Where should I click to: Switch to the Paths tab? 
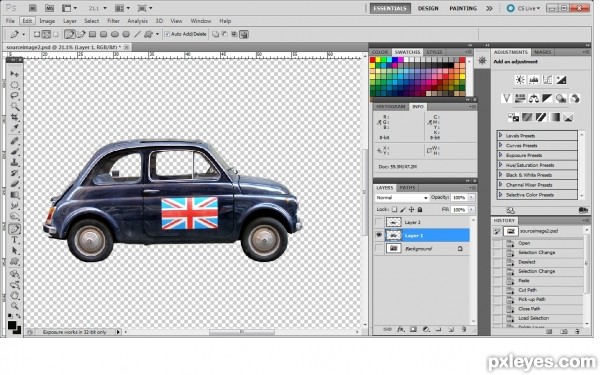407,188
